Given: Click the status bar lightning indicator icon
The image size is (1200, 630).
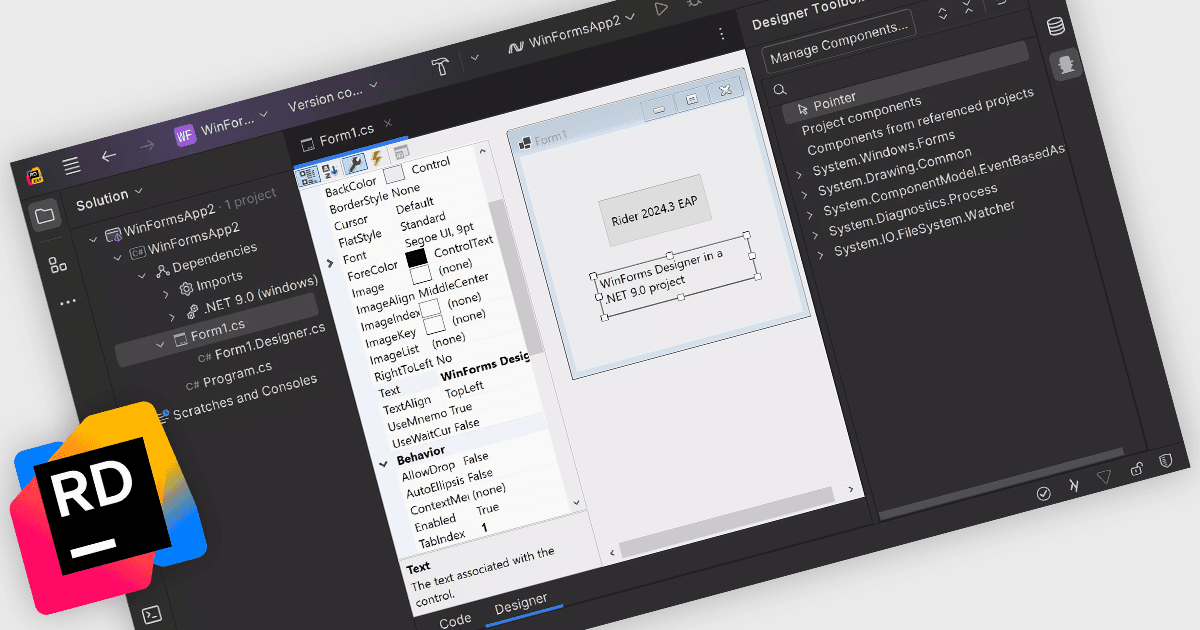Looking at the screenshot, I should [x=1074, y=486].
